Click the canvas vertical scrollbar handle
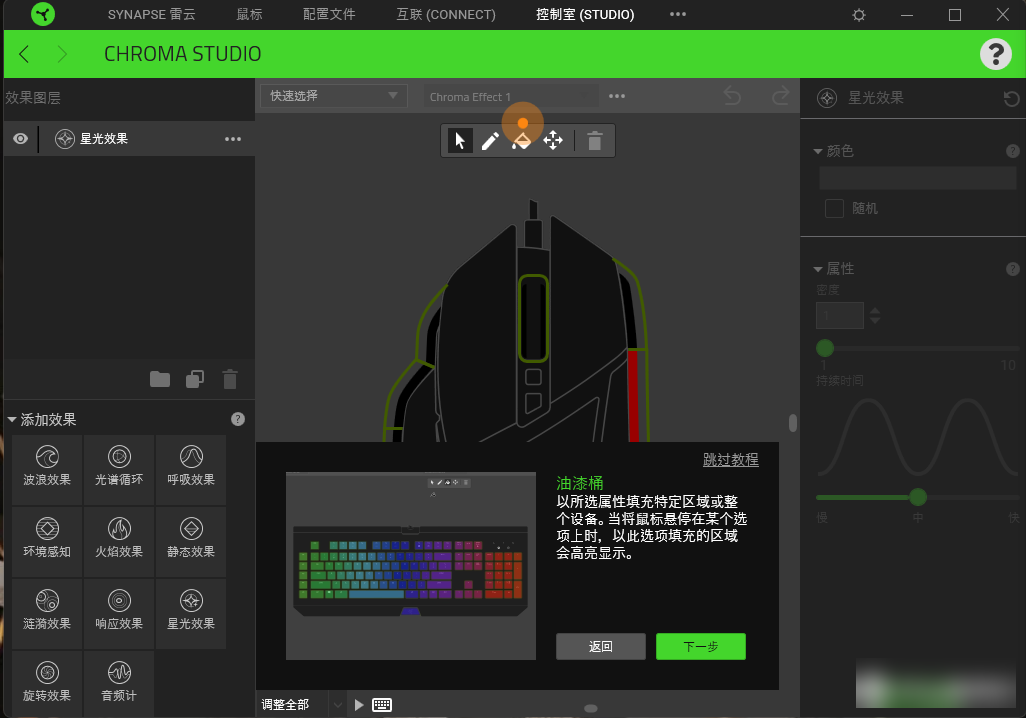This screenshot has width=1026, height=718. (793, 423)
